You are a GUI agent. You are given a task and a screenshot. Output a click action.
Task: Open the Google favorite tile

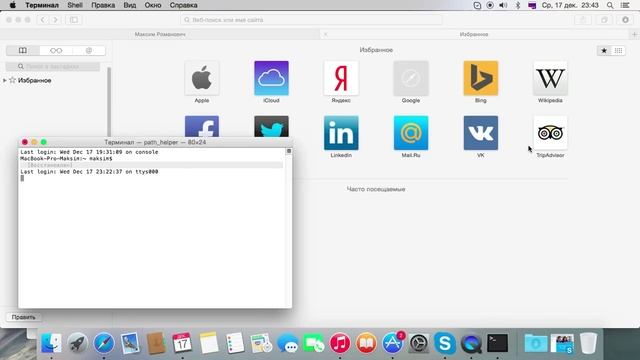click(x=411, y=78)
